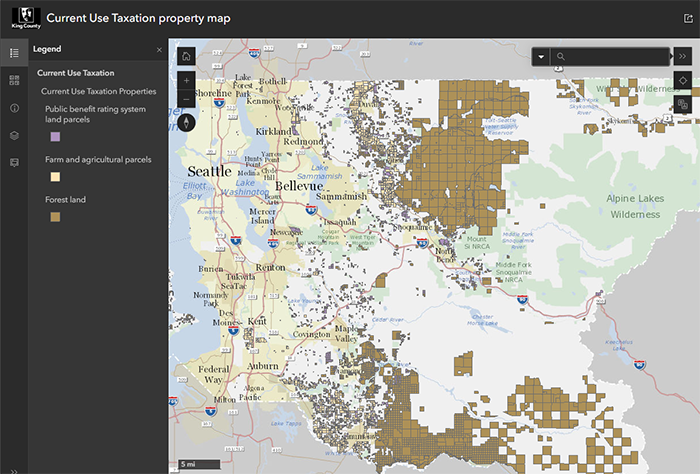Click the 5 mi scale bar
This screenshot has height=474, width=700.
199,464
